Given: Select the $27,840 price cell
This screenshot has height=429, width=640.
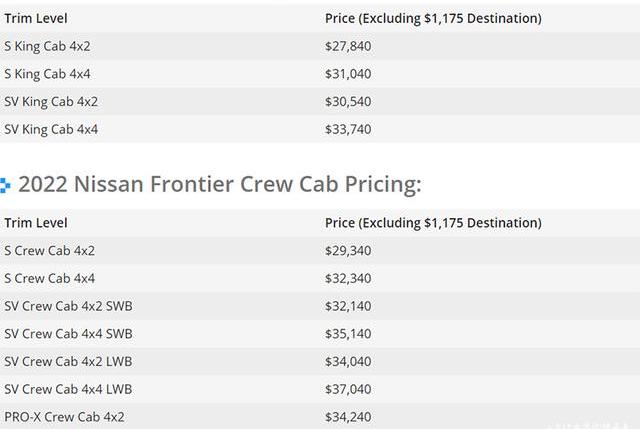Looking at the screenshot, I should (348, 46).
